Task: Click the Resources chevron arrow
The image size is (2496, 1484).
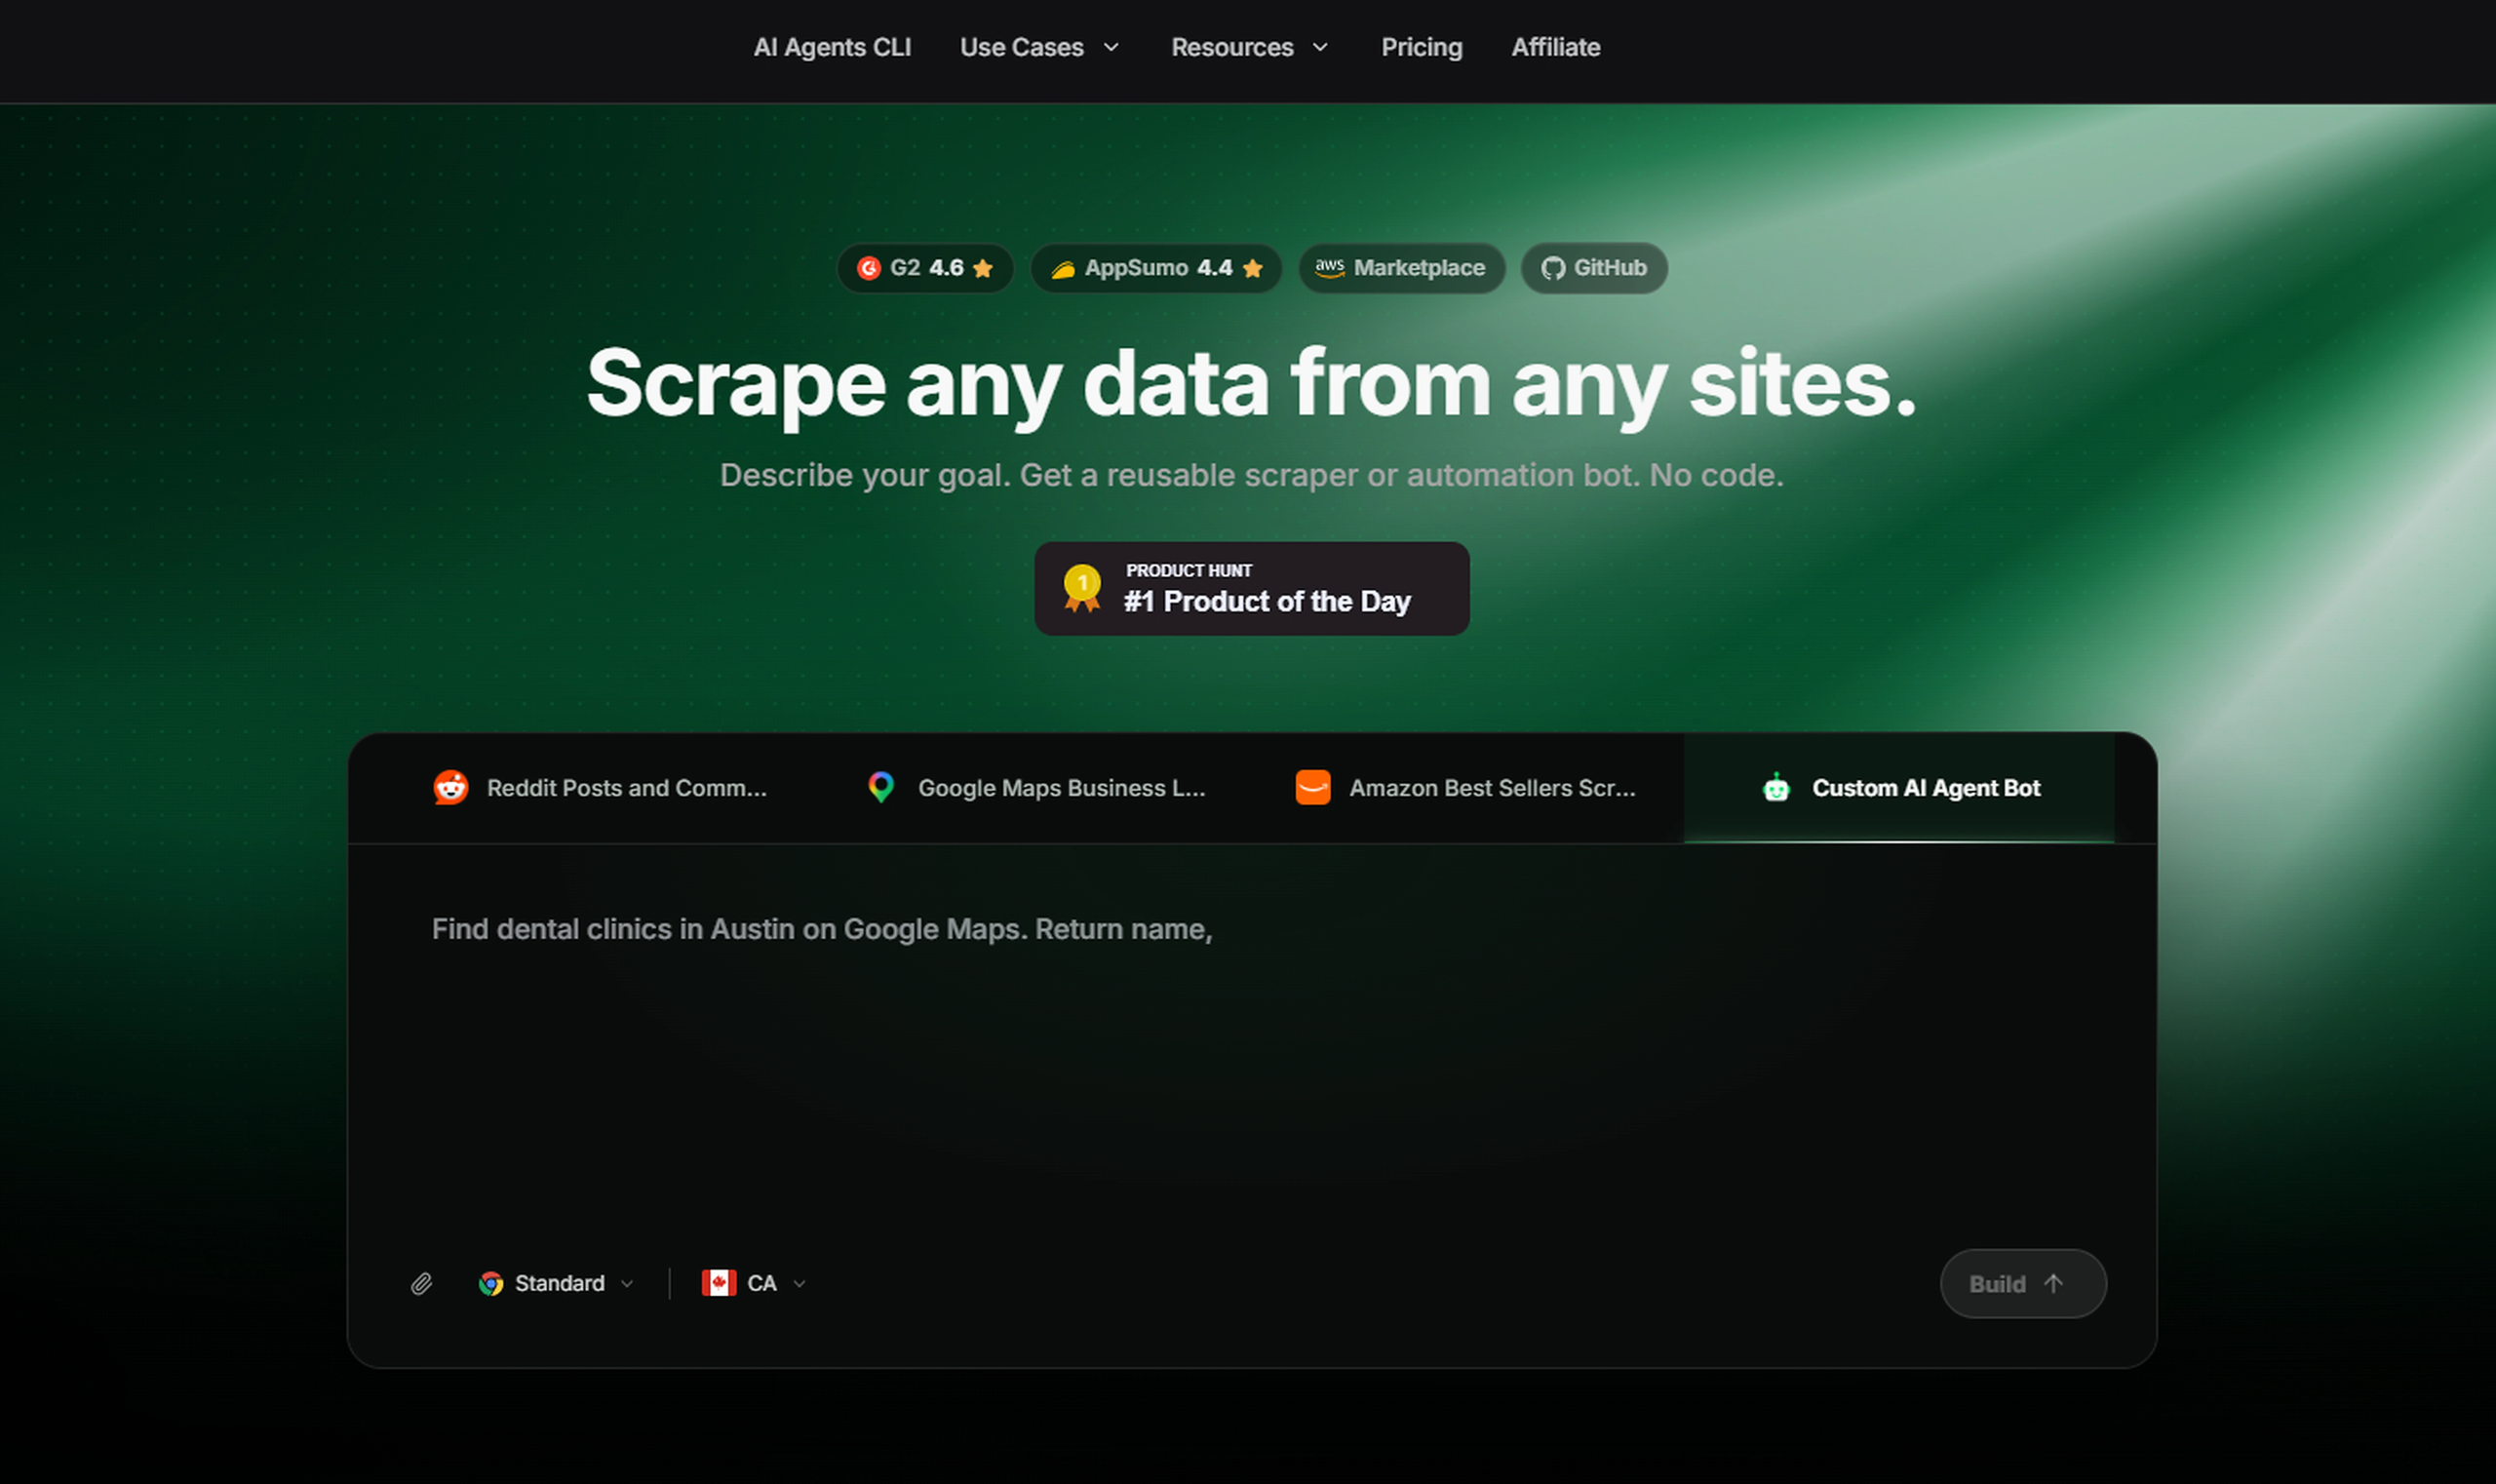Action: (1320, 47)
